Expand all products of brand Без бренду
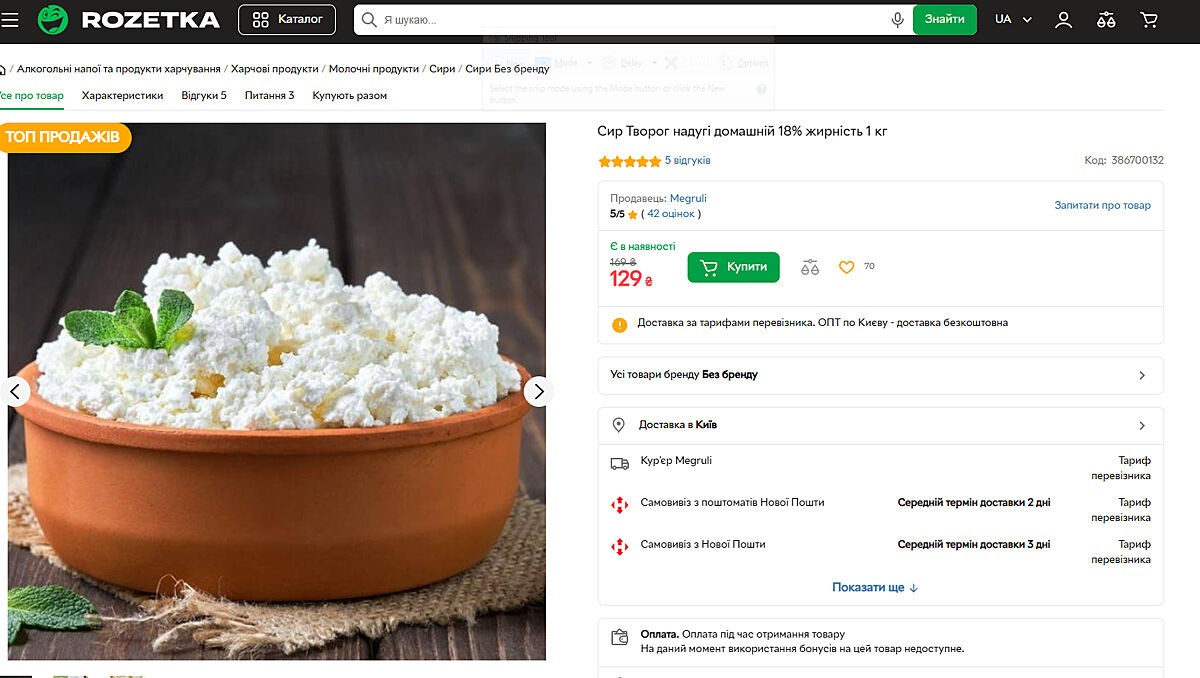1200x678 pixels. (x=880, y=375)
